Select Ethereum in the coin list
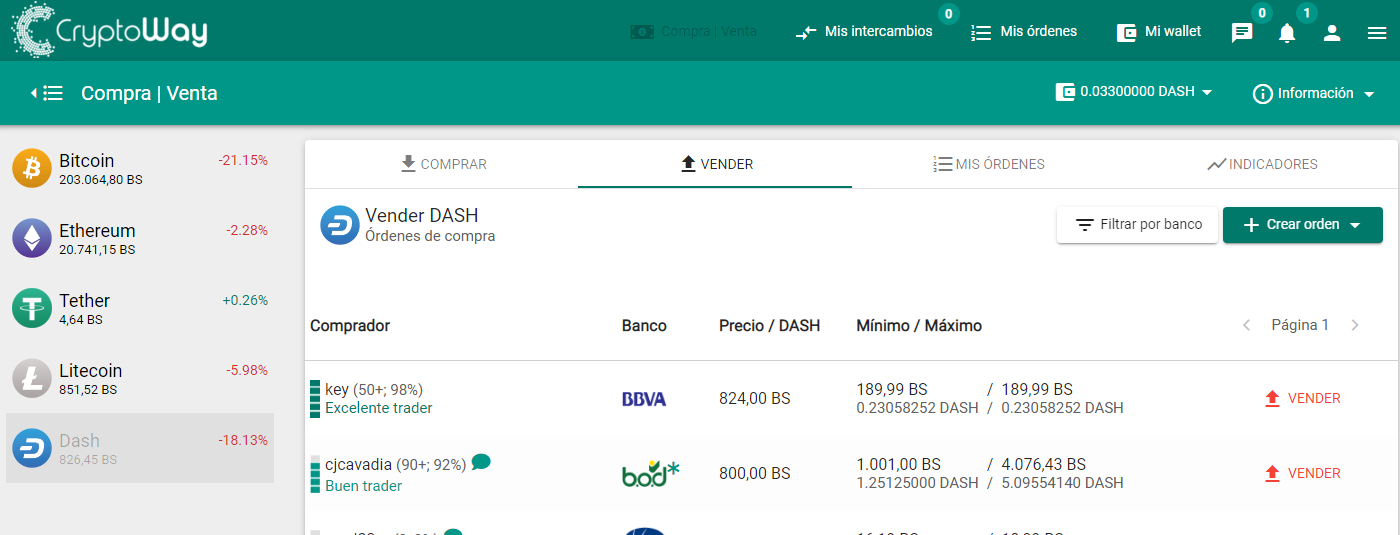 click(140, 238)
